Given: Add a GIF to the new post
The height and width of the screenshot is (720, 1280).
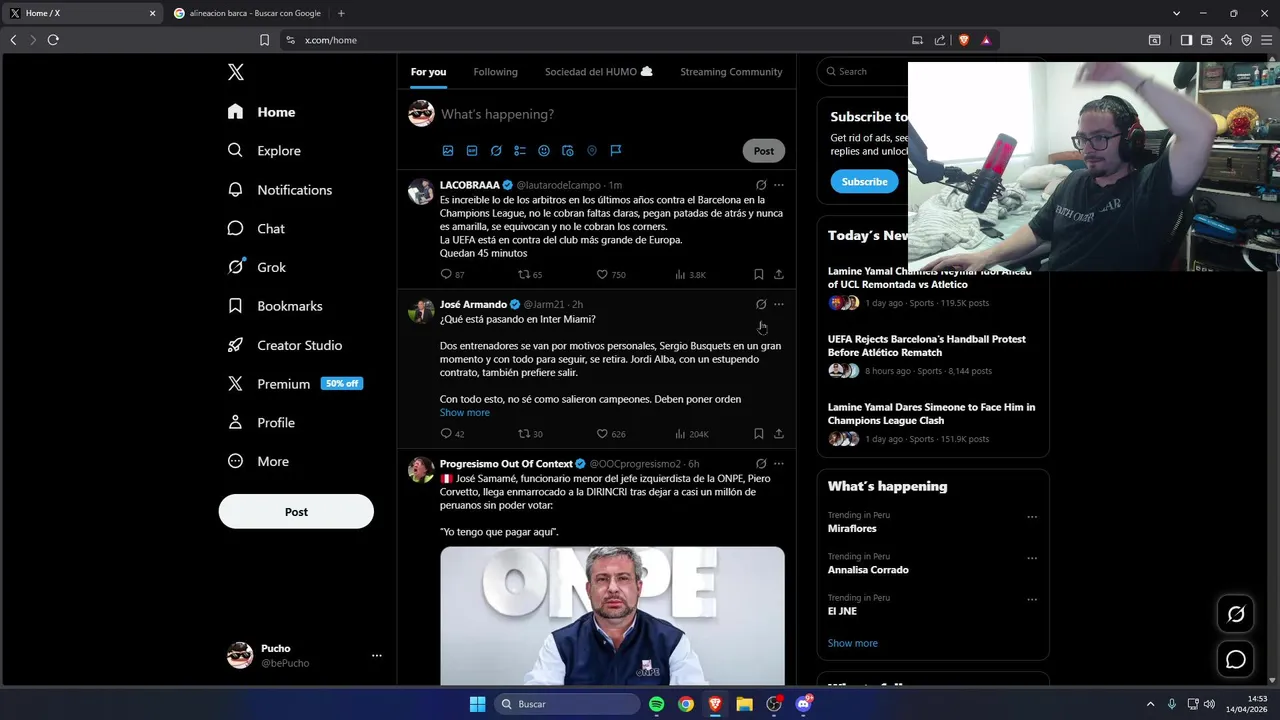Looking at the screenshot, I should pyautogui.click(x=472, y=151).
